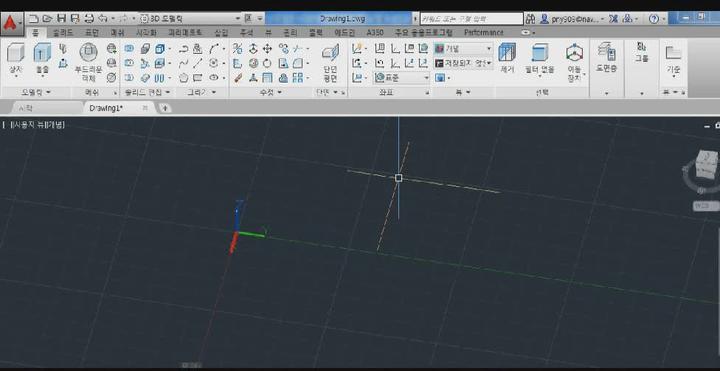Select the Move tool with four arrows

pyautogui.click(x=267, y=48)
